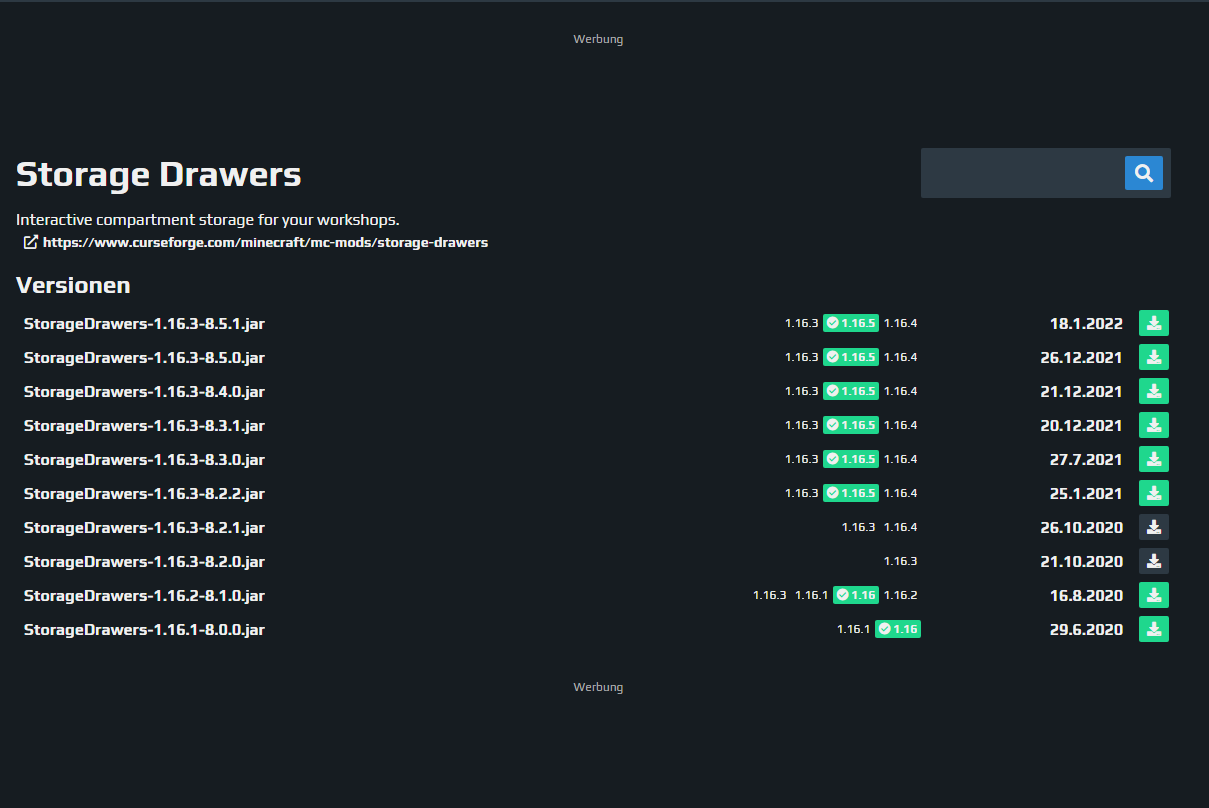This screenshot has height=808, width=1209.
Task: Click the Versionen section heading
Action: [73, 285]
